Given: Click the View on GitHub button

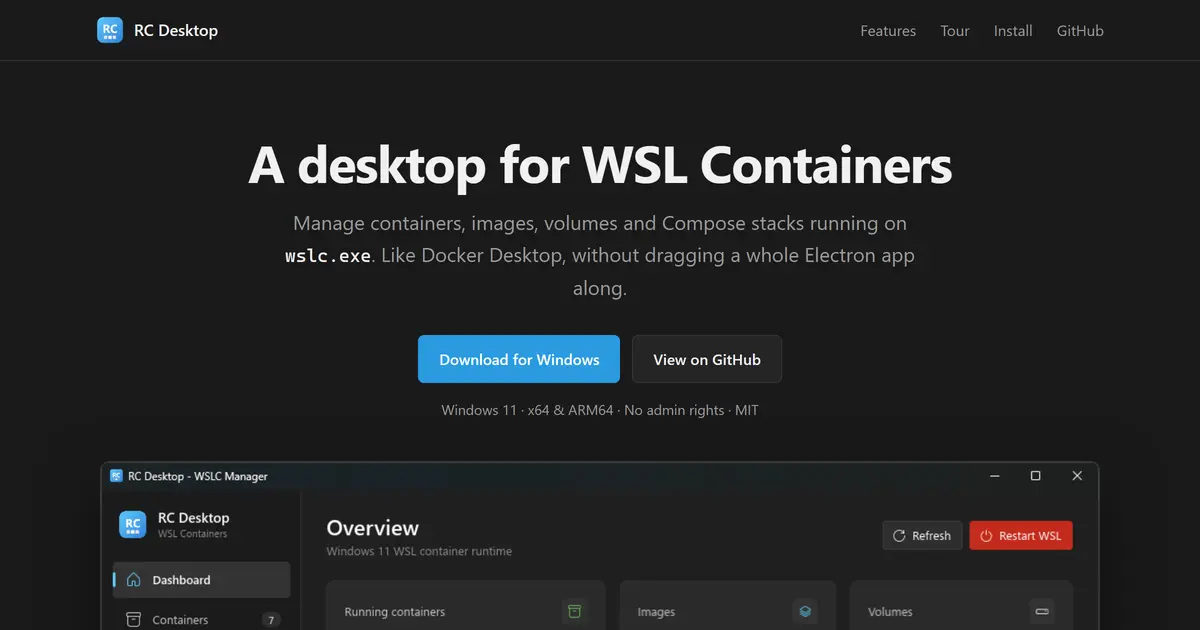Looking at the screenshot, I should (x=707, y=359).
